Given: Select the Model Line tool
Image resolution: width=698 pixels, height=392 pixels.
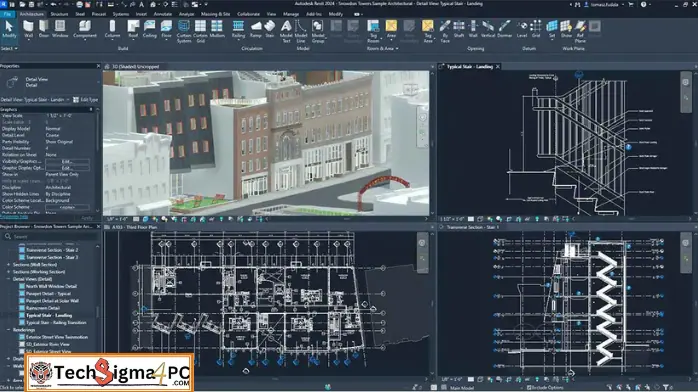Looking at the screenshot, I should click(301, 32).
